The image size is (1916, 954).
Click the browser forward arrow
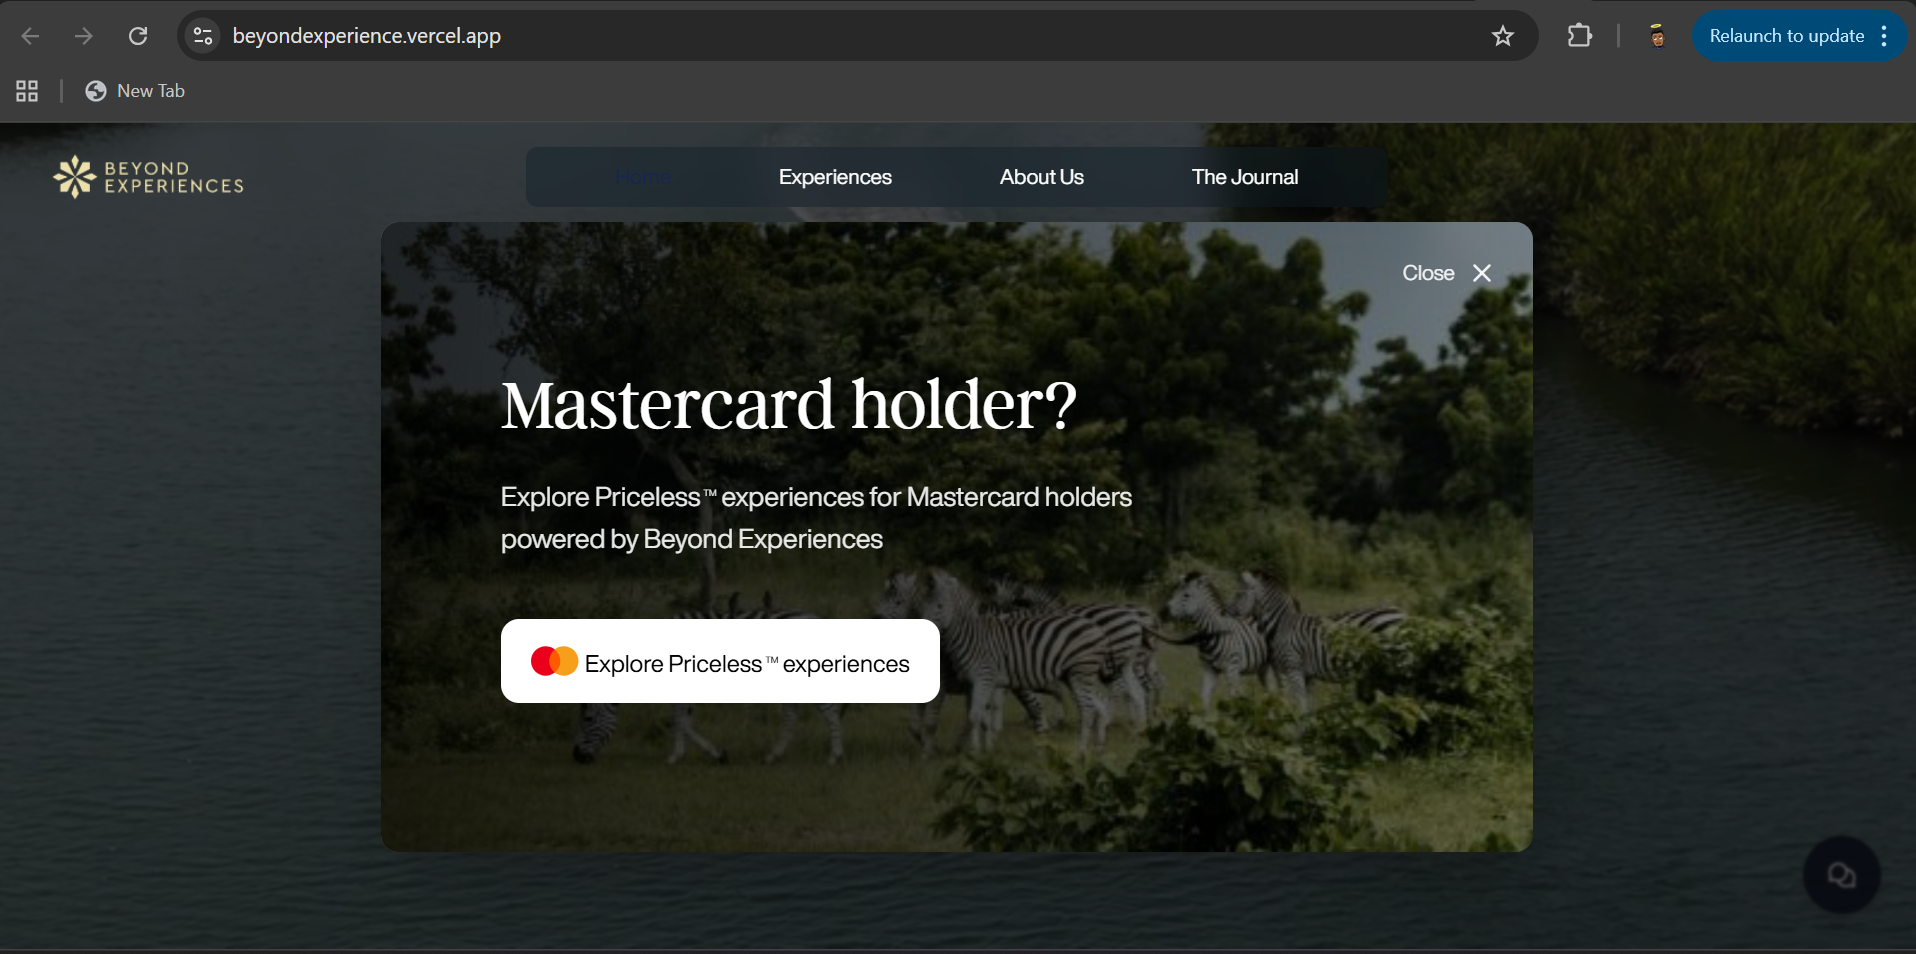pos(84,36)
